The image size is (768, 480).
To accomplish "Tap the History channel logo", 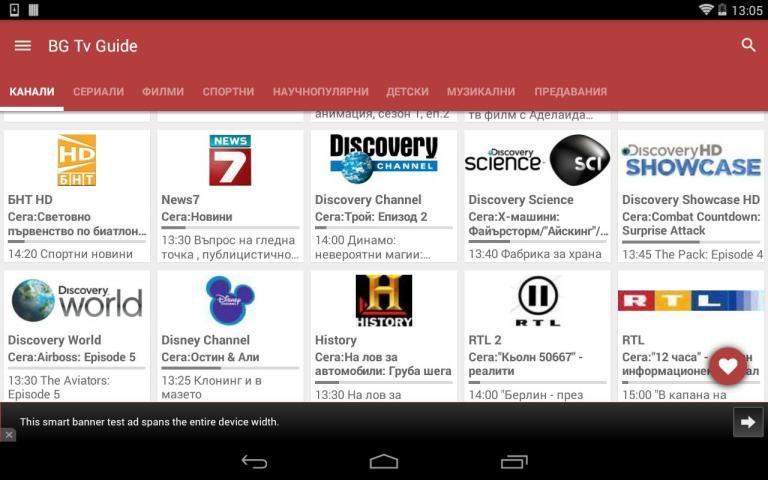I will pyautogui.click(x=384, y=300).
